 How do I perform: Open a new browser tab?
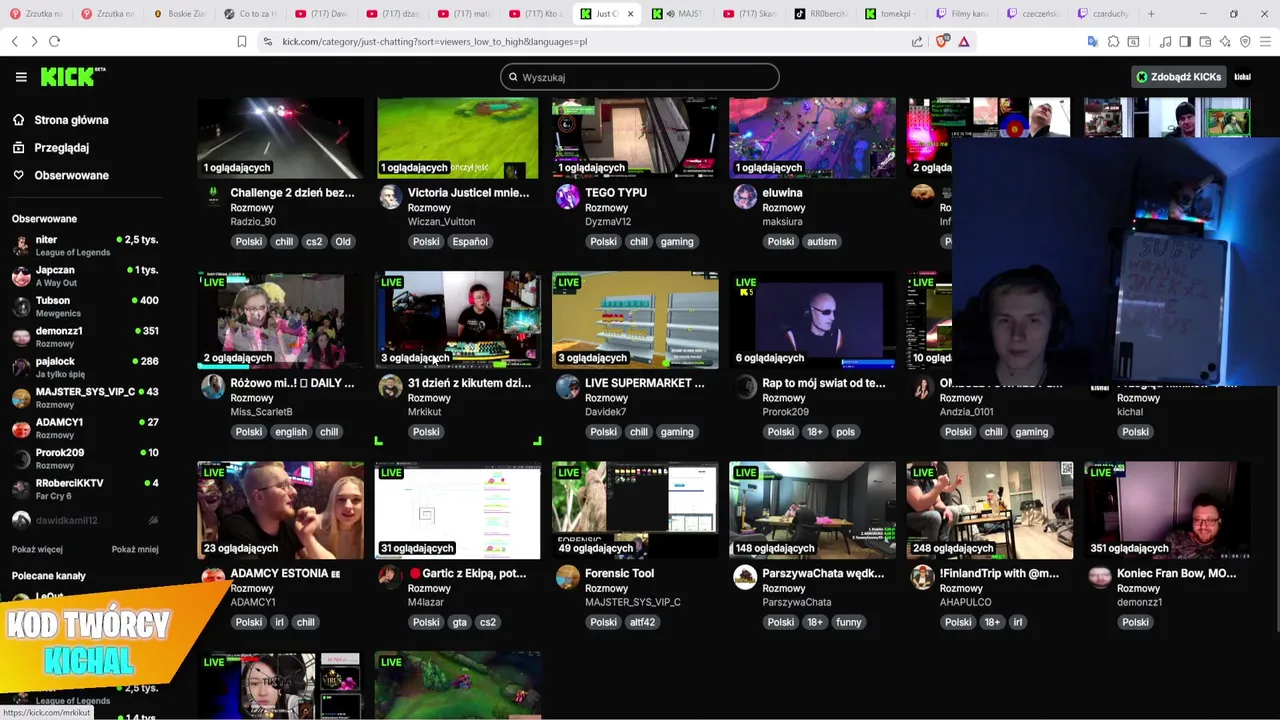[1151, 14]
